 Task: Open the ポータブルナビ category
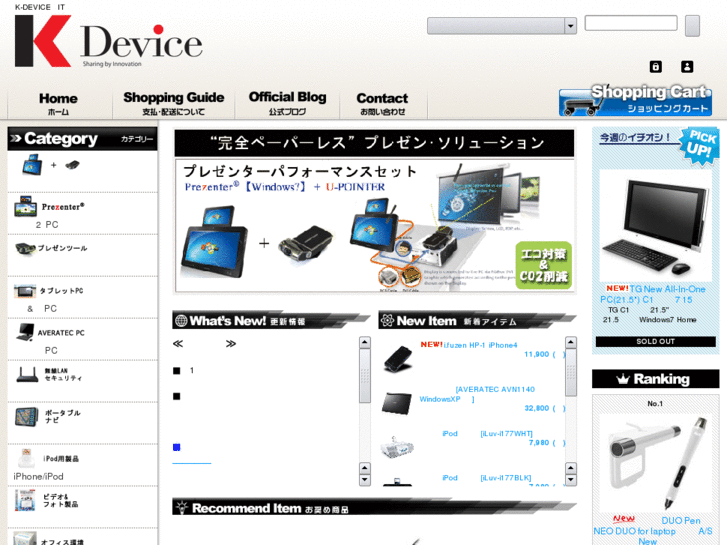pos(48,417)
